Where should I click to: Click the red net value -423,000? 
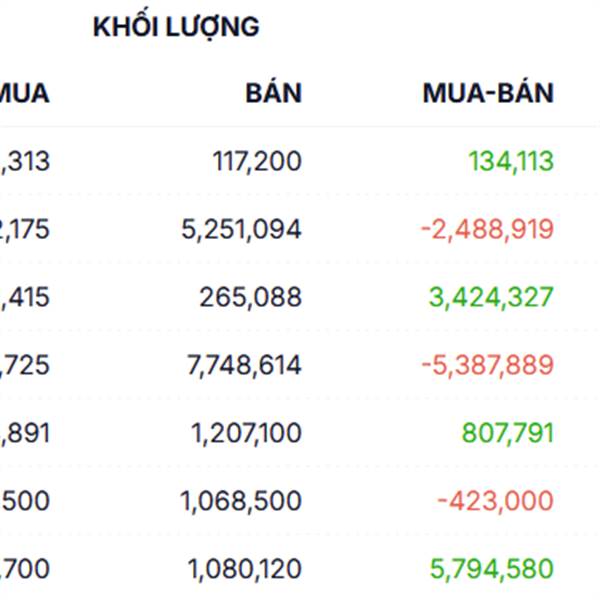494,501
